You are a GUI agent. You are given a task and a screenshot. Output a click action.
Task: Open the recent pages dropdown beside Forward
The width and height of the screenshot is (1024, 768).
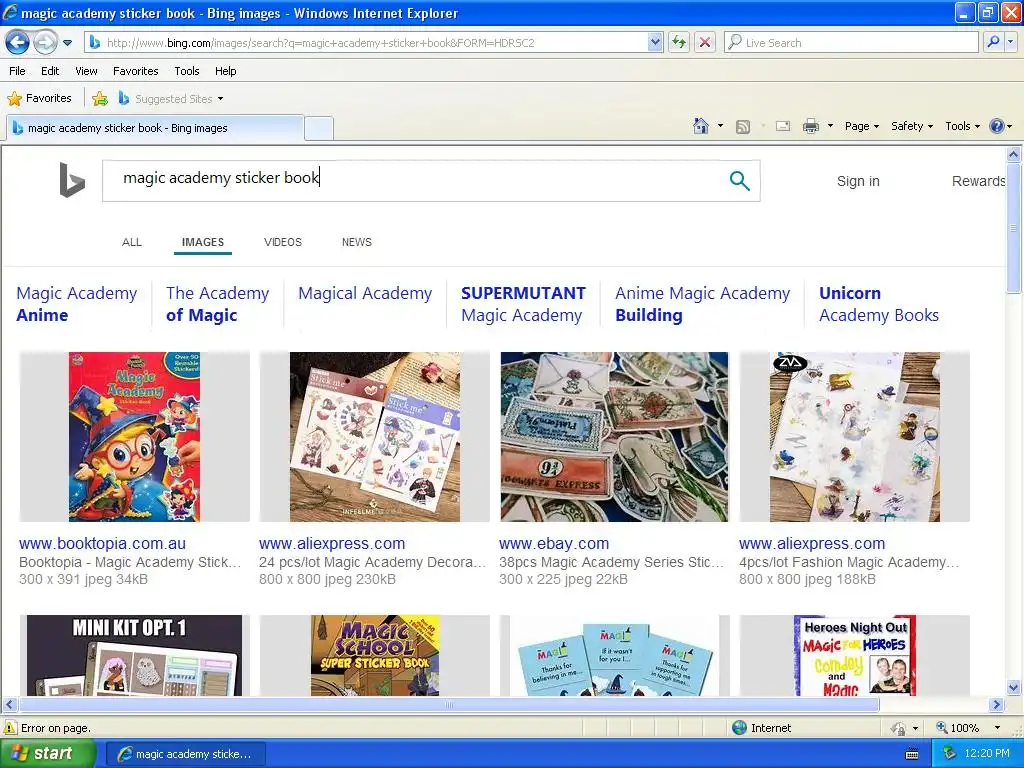(x=67, y=43)
